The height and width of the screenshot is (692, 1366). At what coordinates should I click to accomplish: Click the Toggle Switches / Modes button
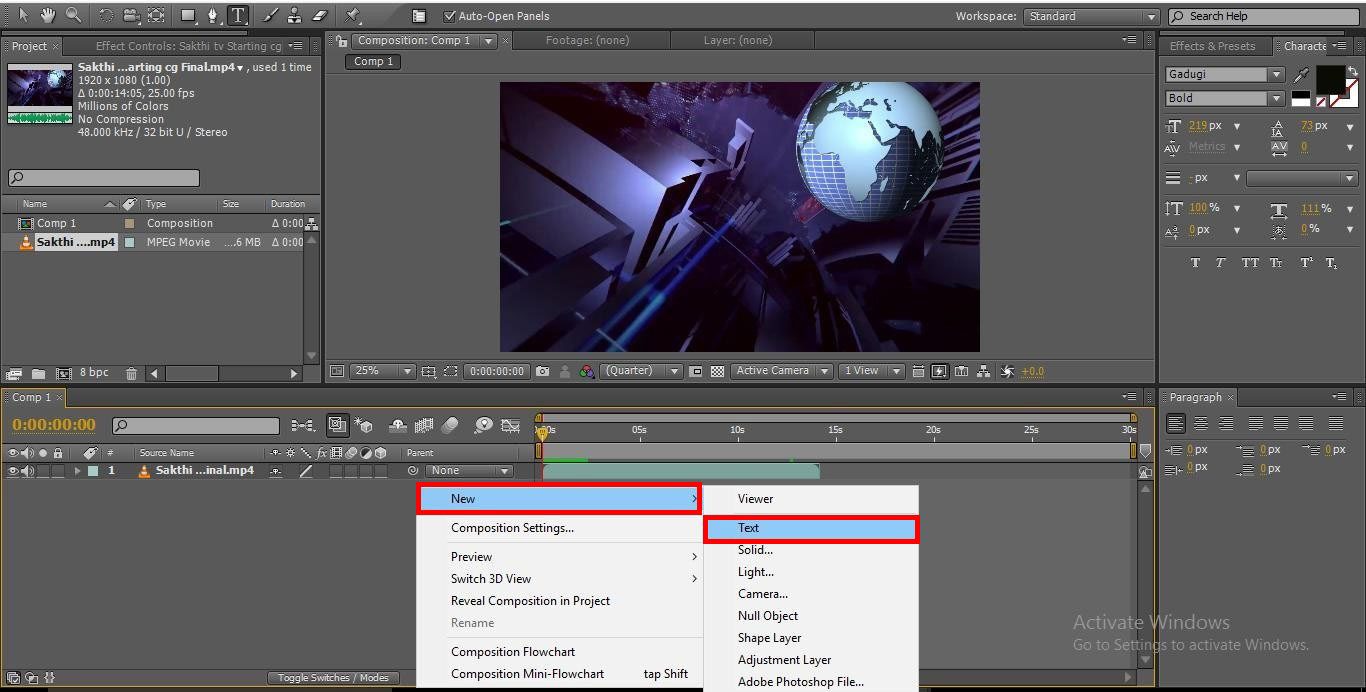[x=333, y=677]
